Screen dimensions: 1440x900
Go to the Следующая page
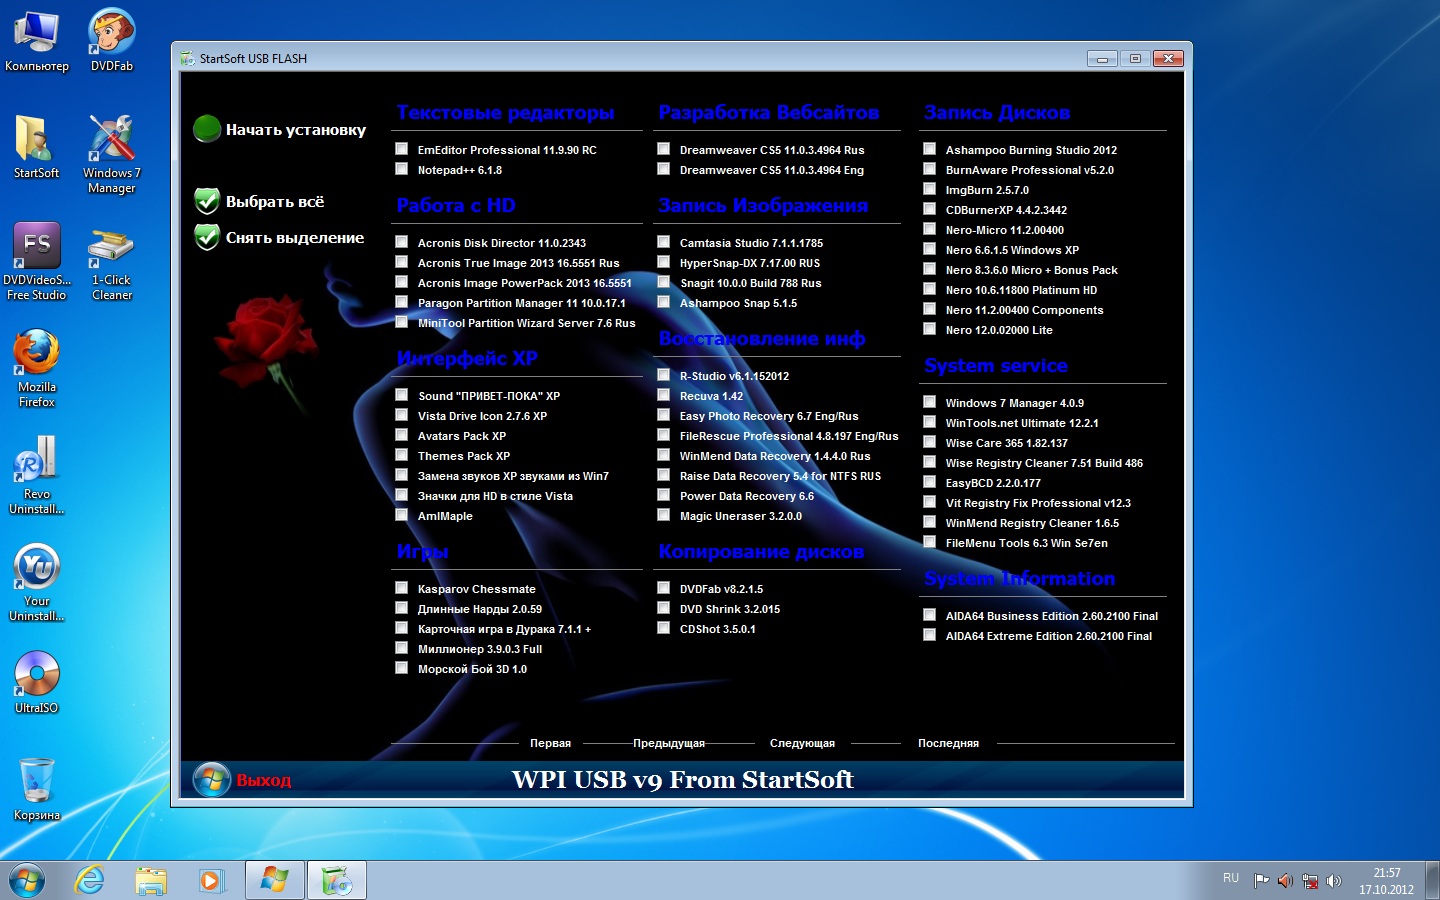tap(802, 743)
